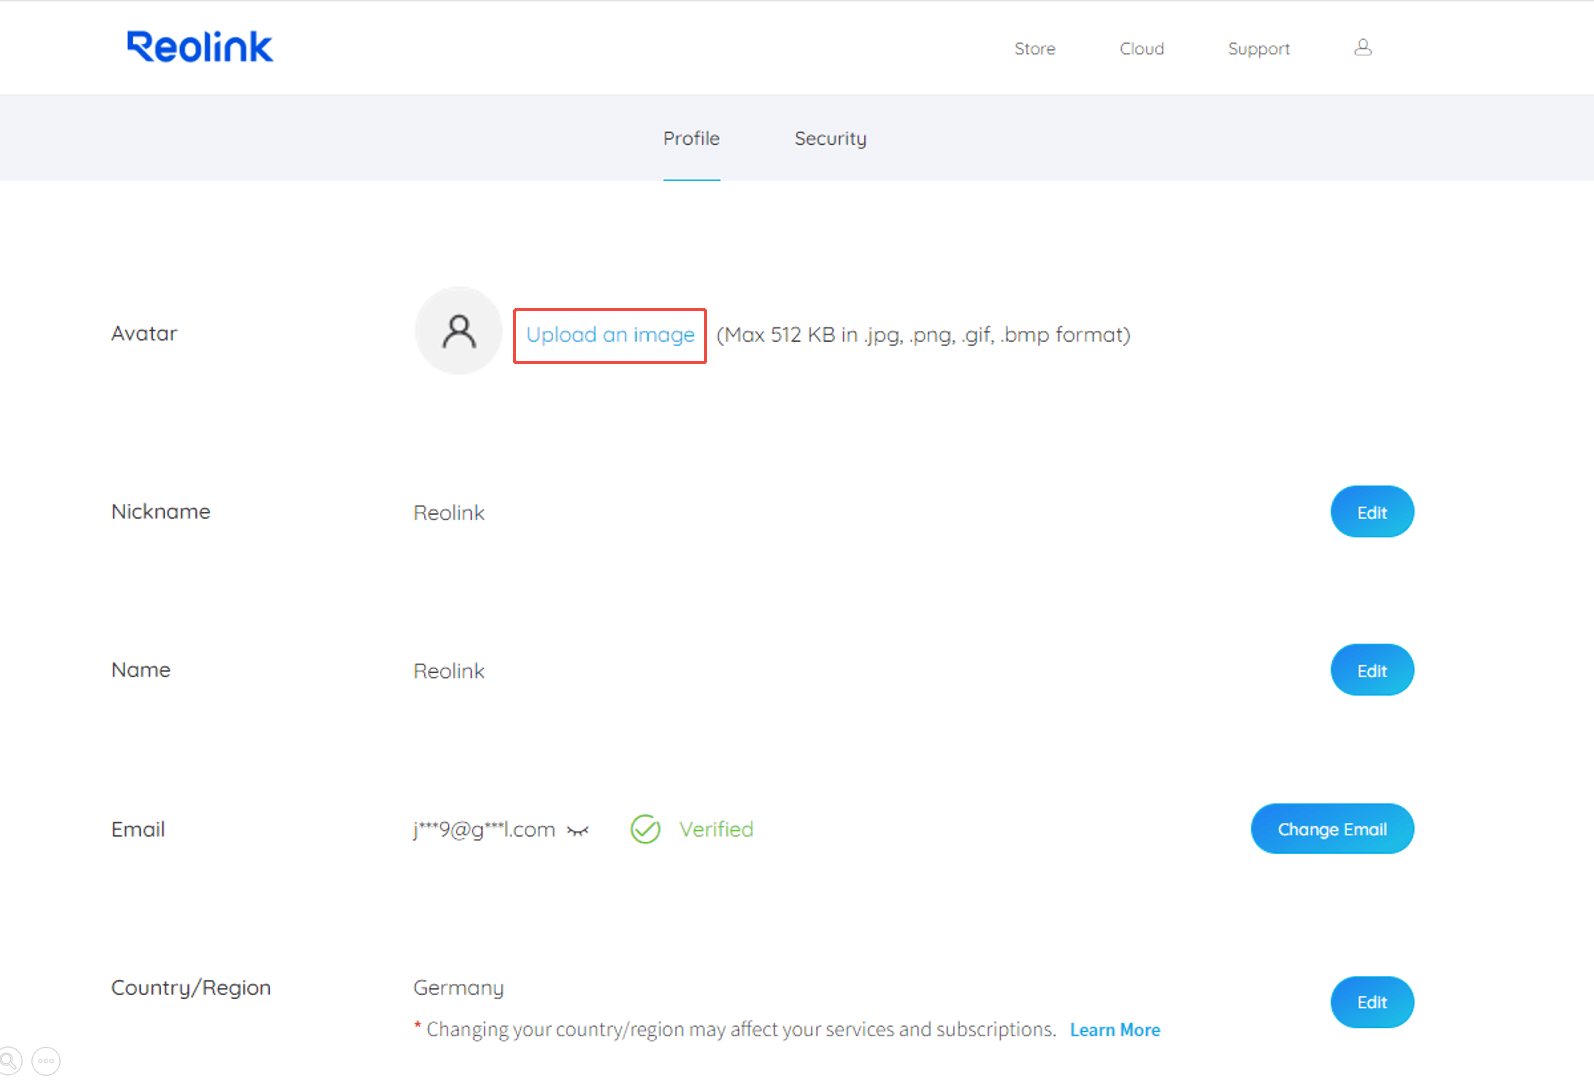Click the Nickname value Reolink
The height and width of the screenshot is (1080, 1594).
449,513
